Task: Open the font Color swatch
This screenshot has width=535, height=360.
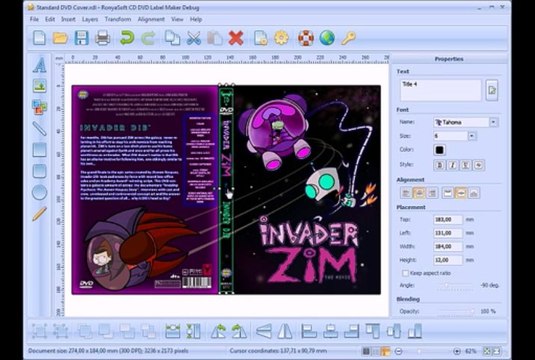Action: click(x=439, y=150)
